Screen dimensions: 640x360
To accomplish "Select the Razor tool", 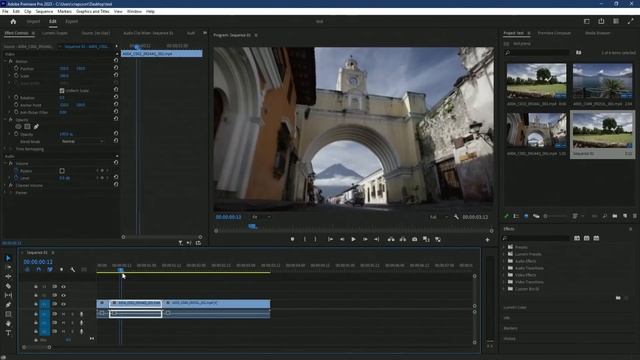I will point(8,286).
